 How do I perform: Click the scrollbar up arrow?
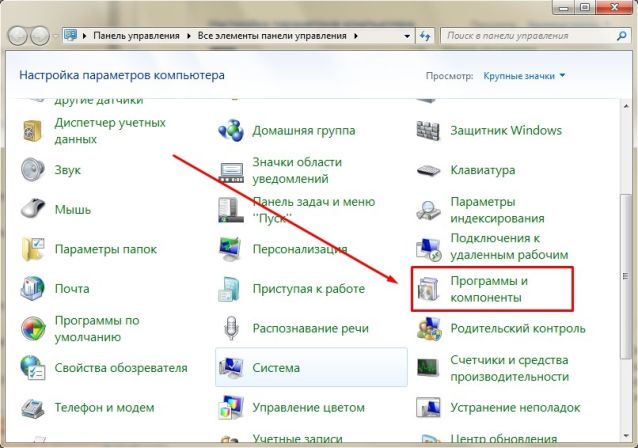pos(626,106)
